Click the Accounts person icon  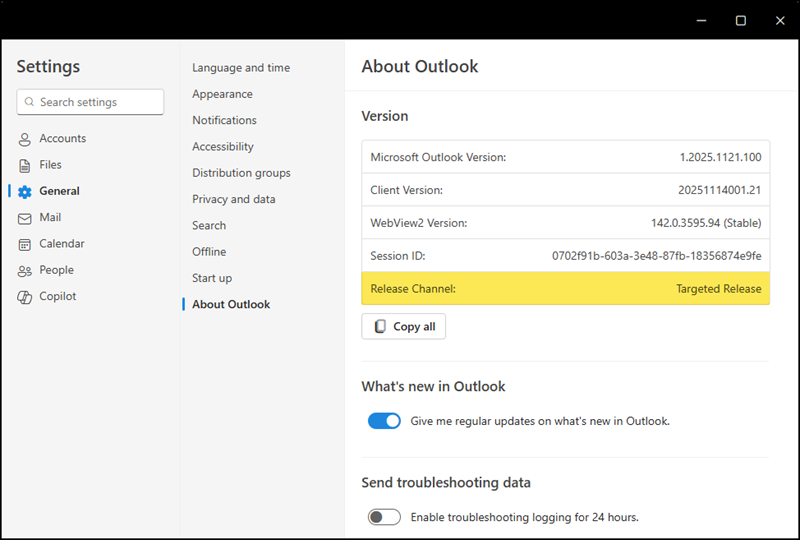tap(24, 139)
